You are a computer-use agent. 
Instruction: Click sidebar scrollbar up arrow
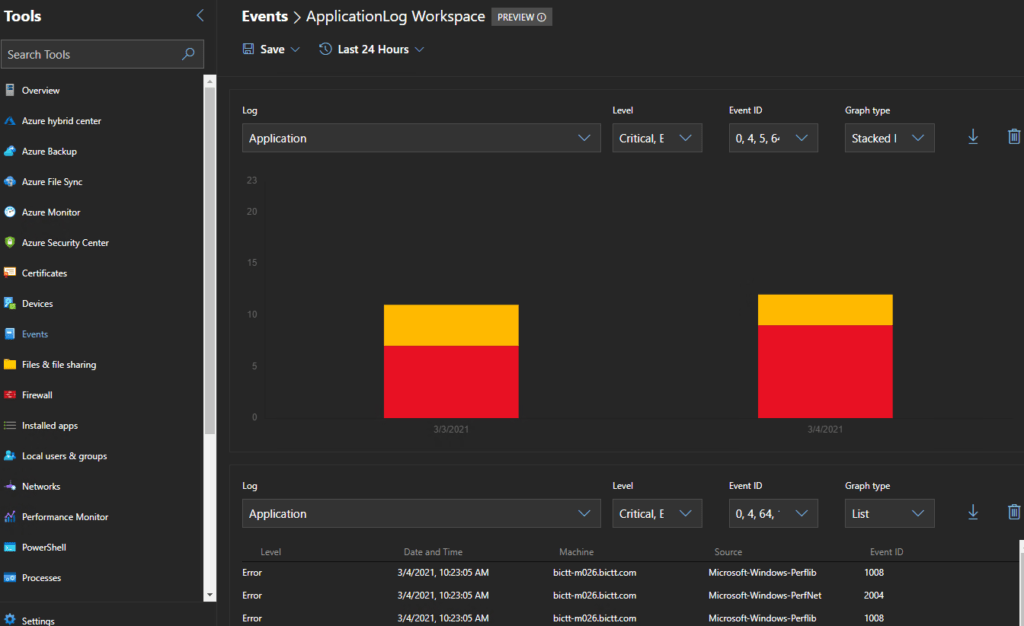point(210,82)
